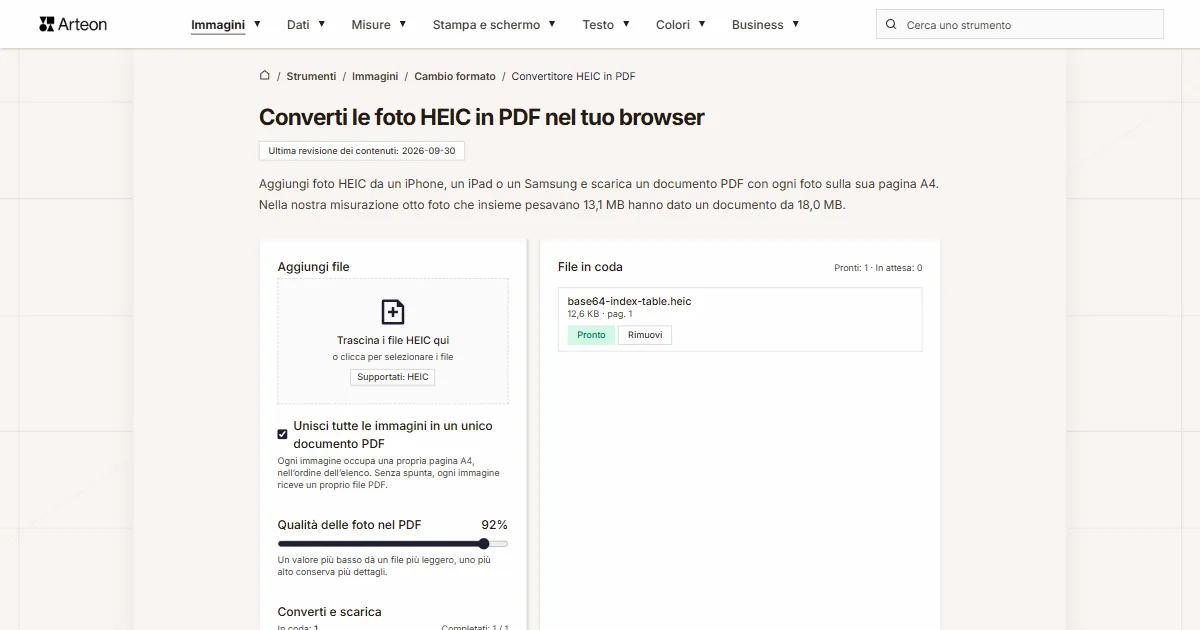Go to Immagini breadcrumb link
The height and width of the screenshot is (630, 1200).
coord(375,76)
